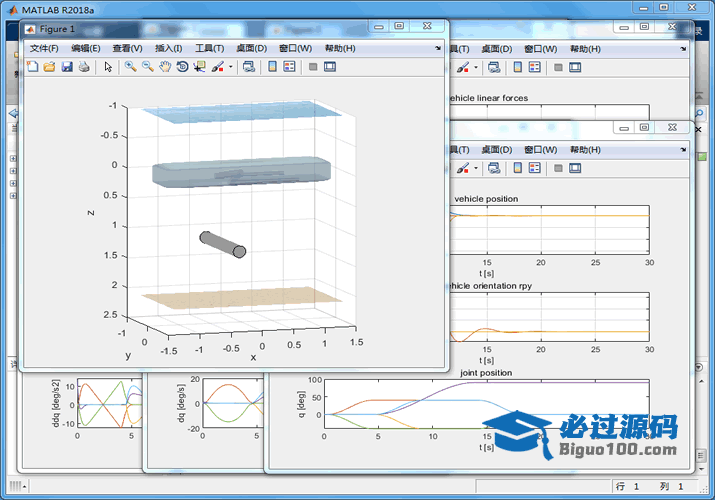Activate Zoom Out tool in Figure 1
The width and height of the screenshot is (715, 500).
point(147,67)
